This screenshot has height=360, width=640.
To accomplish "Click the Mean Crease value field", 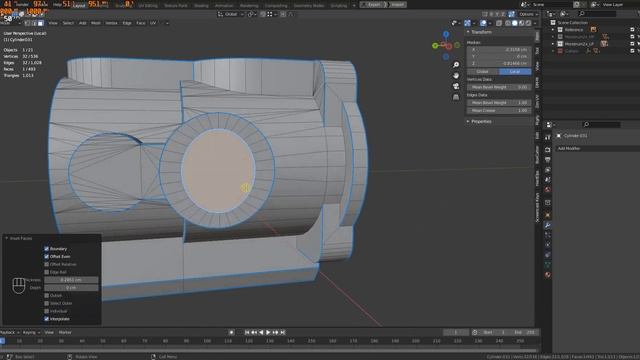I will [499, 110].
